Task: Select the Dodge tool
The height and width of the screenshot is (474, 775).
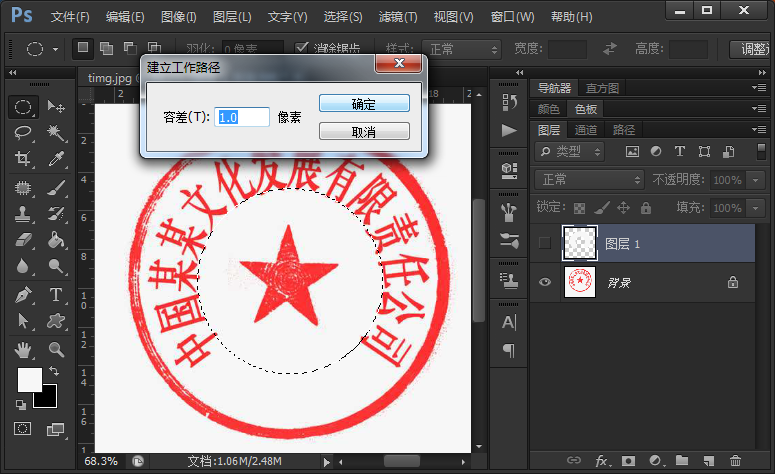Action: pos(55,266)
